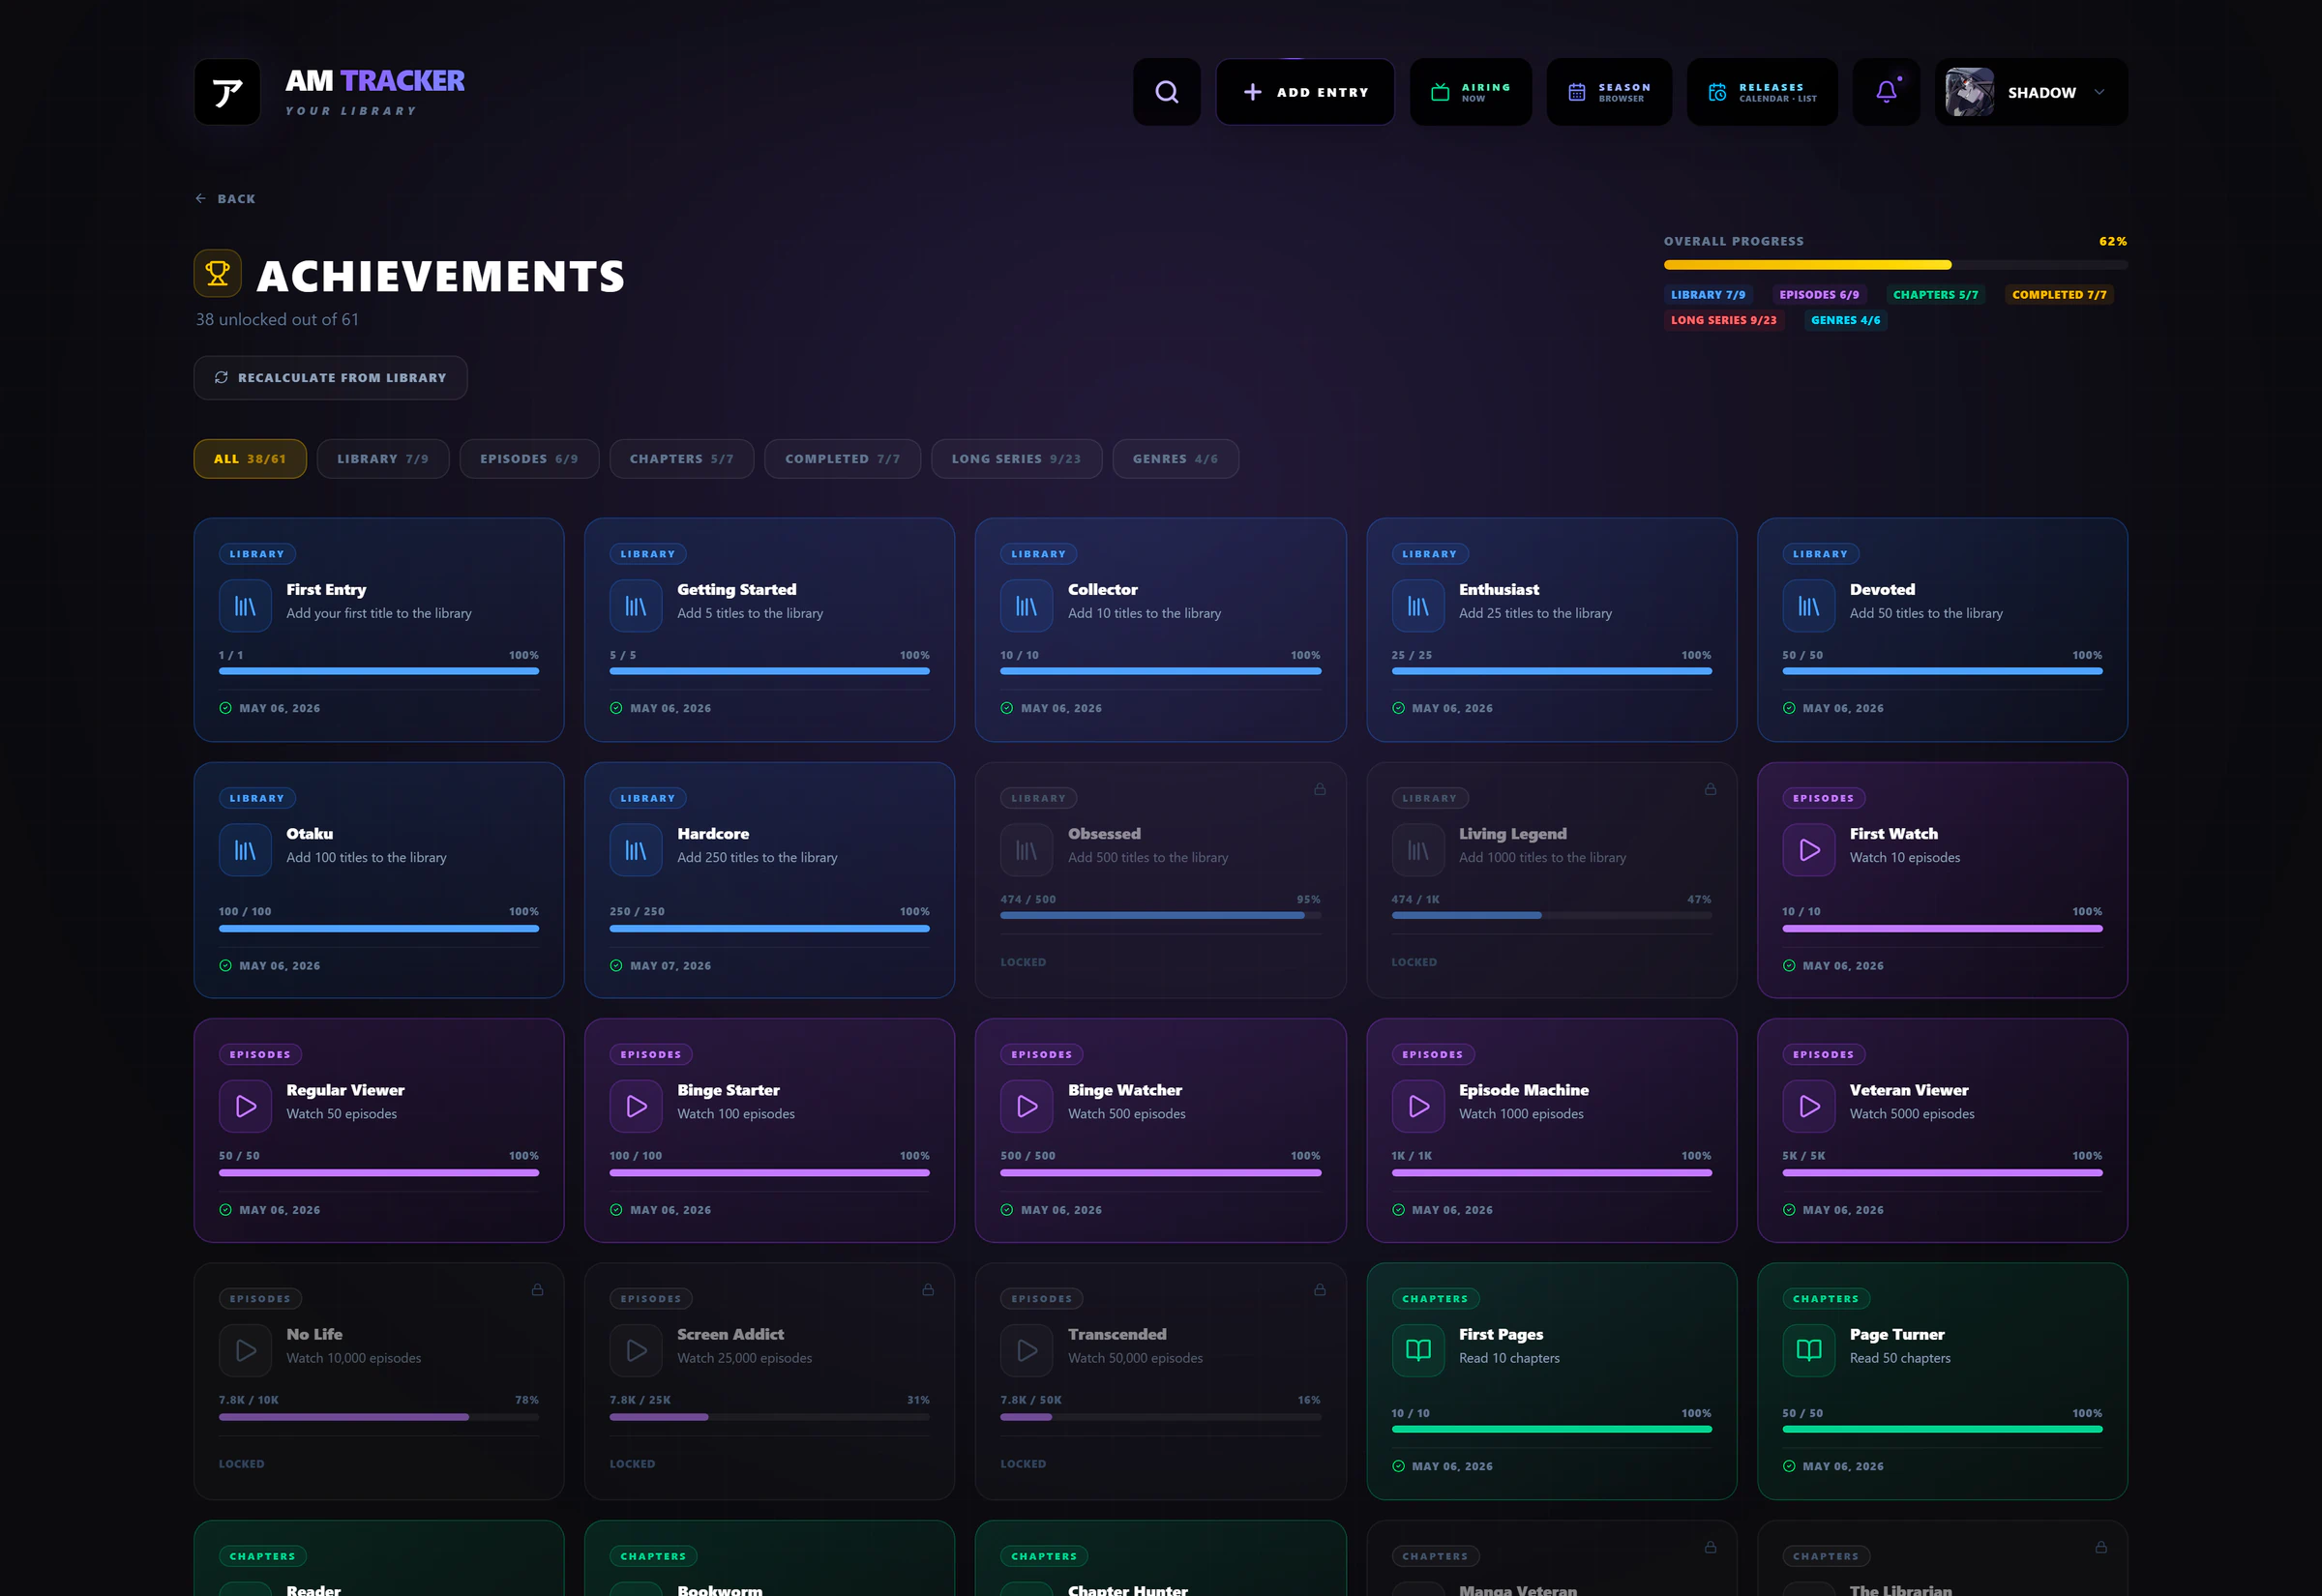Open the search icon button
Viewport: 2322px width, 1596px height.
click(1166, 92)
